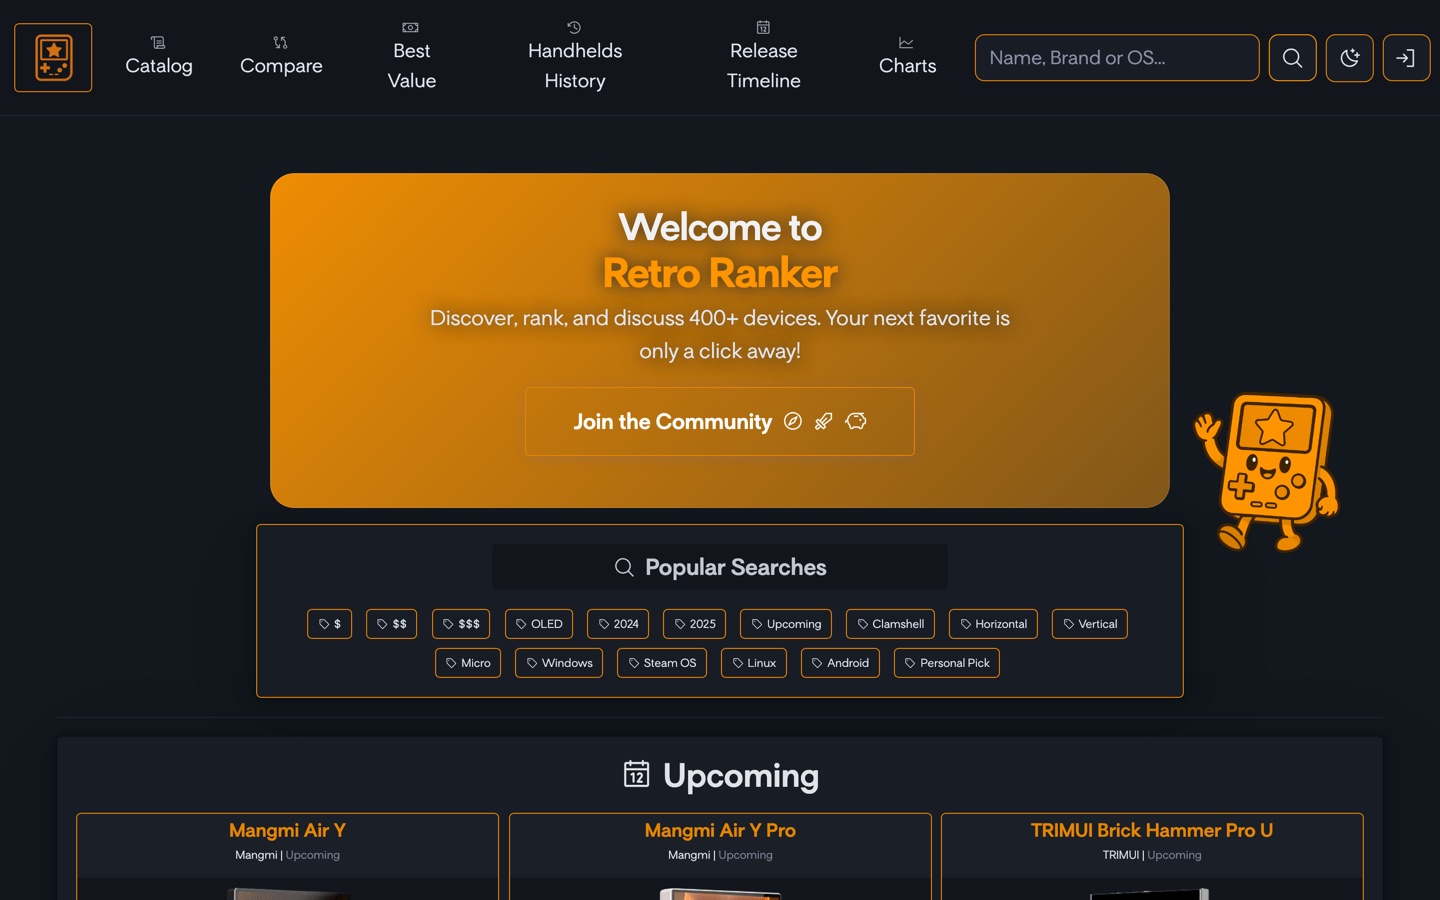Select the $$ price tag

point(391,624)
